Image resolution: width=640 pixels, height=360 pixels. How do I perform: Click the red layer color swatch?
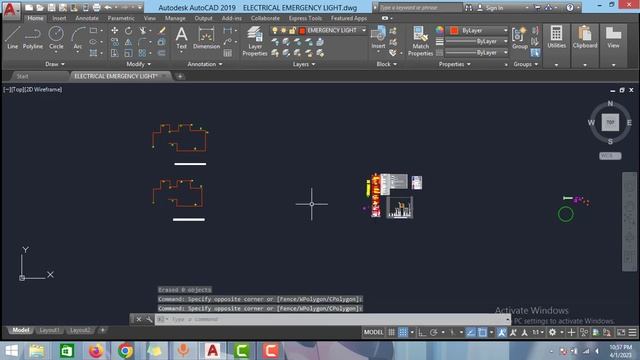click(x=302, y=31)
